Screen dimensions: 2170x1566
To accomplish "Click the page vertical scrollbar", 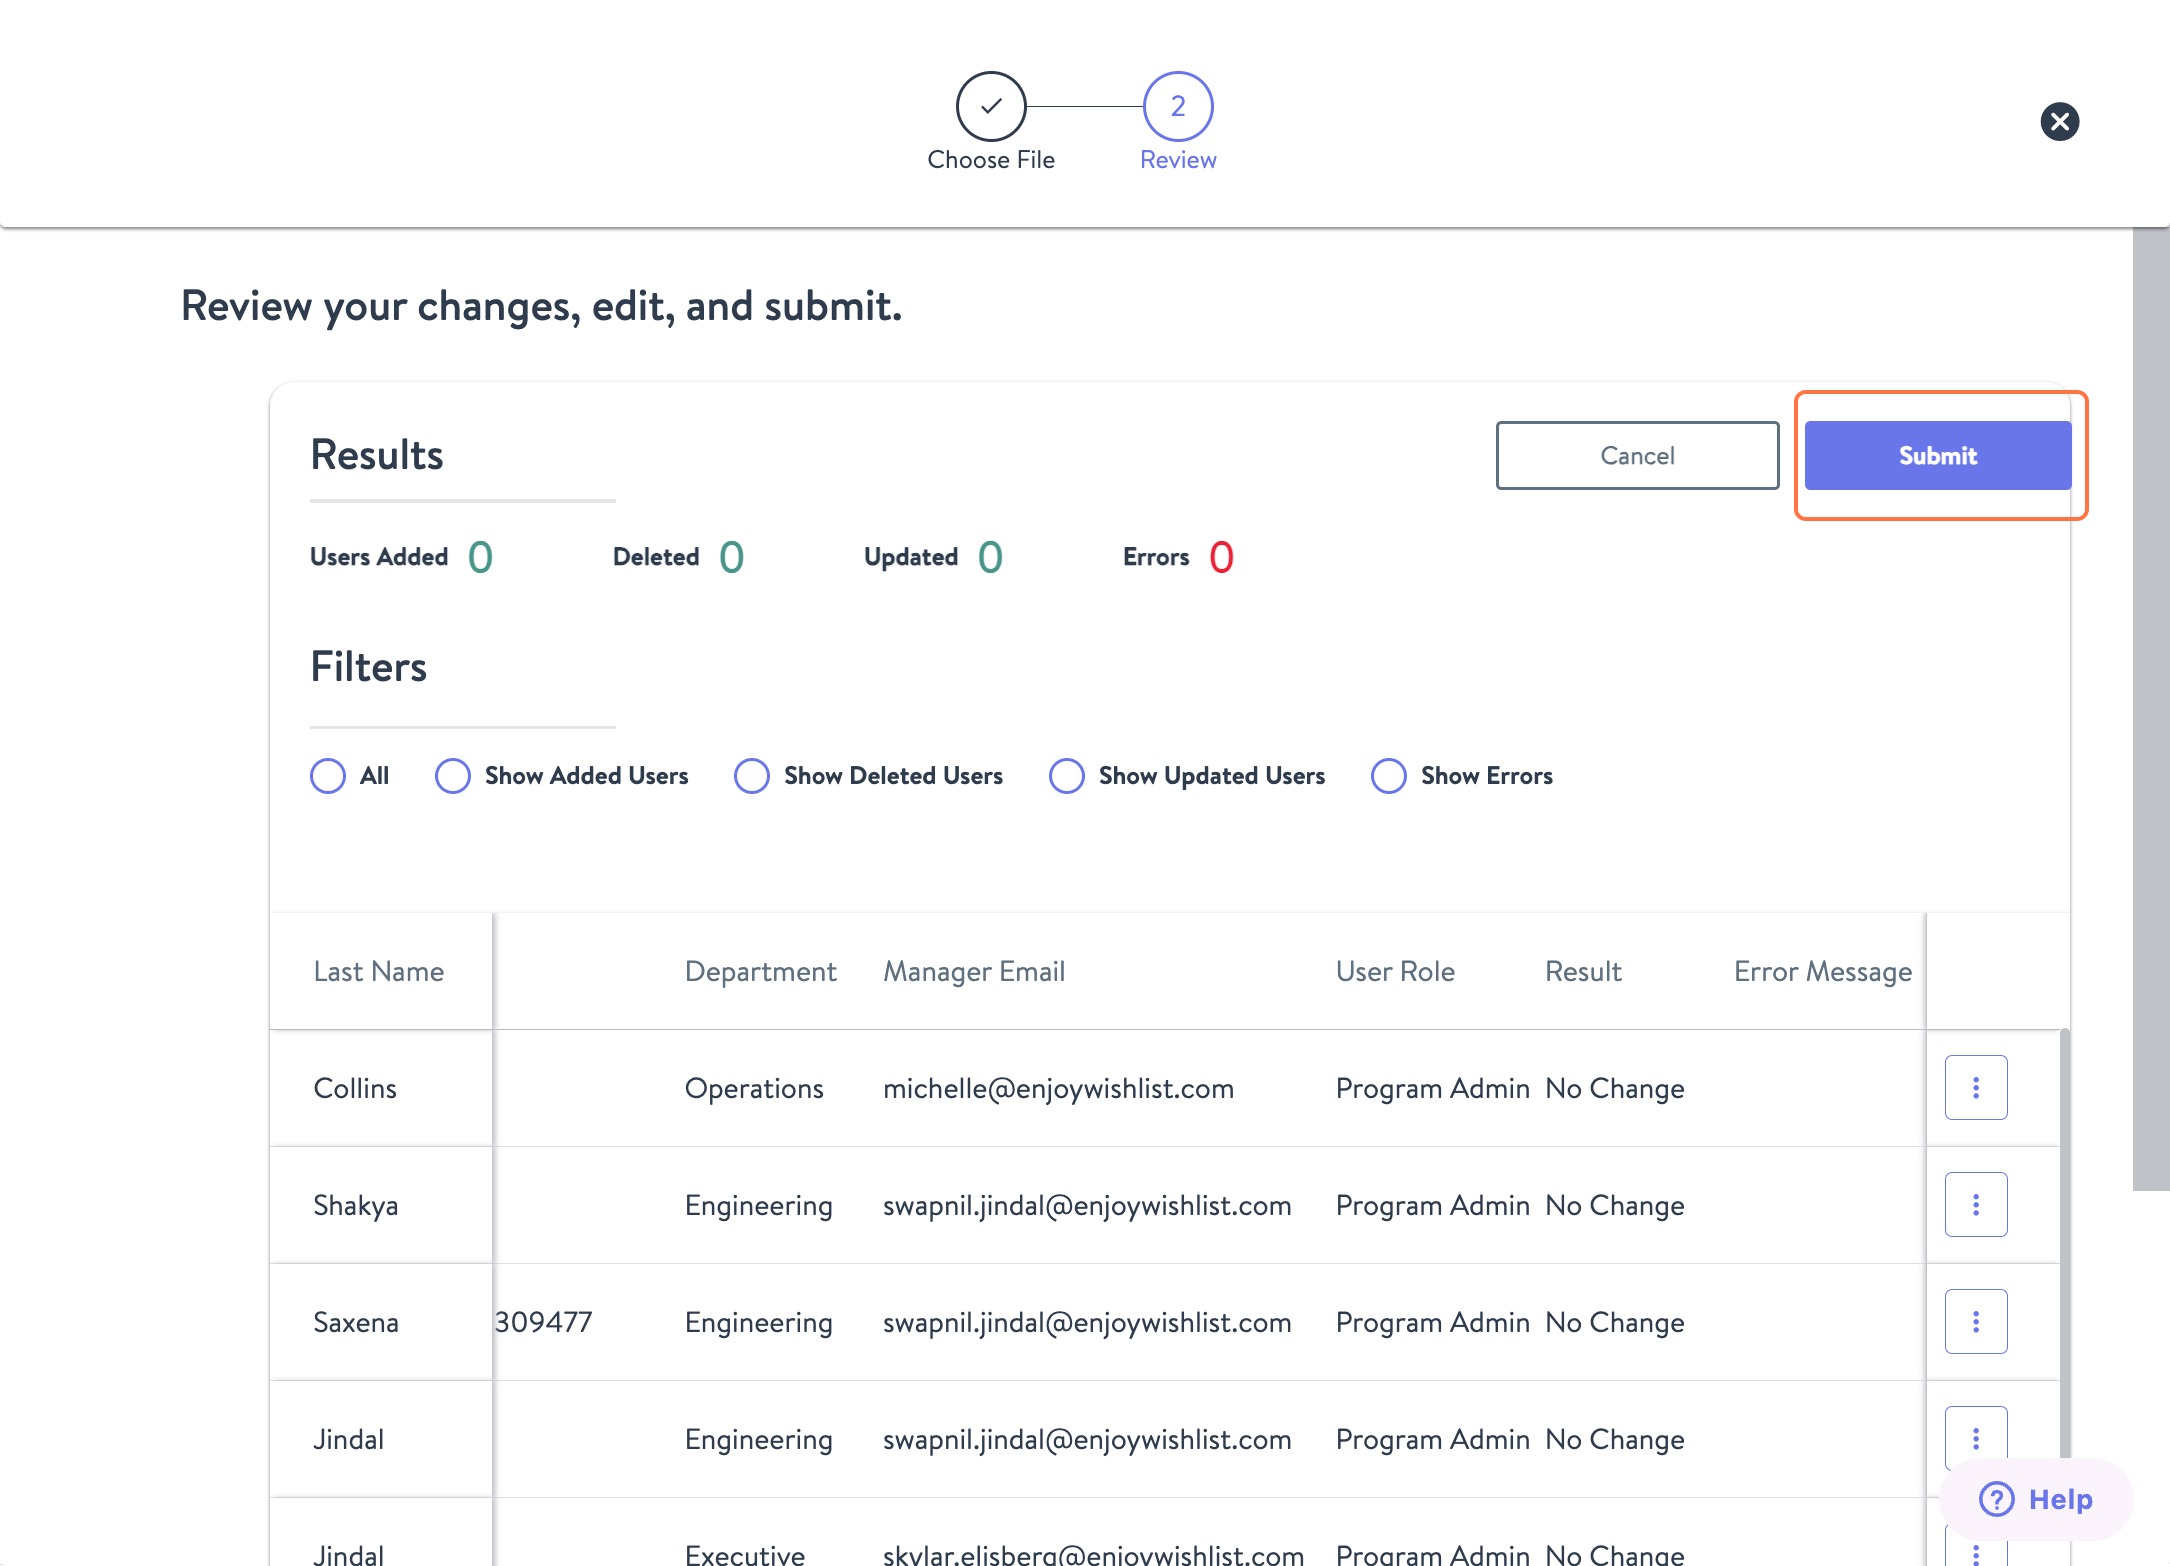I will [x=2150, y=700].
